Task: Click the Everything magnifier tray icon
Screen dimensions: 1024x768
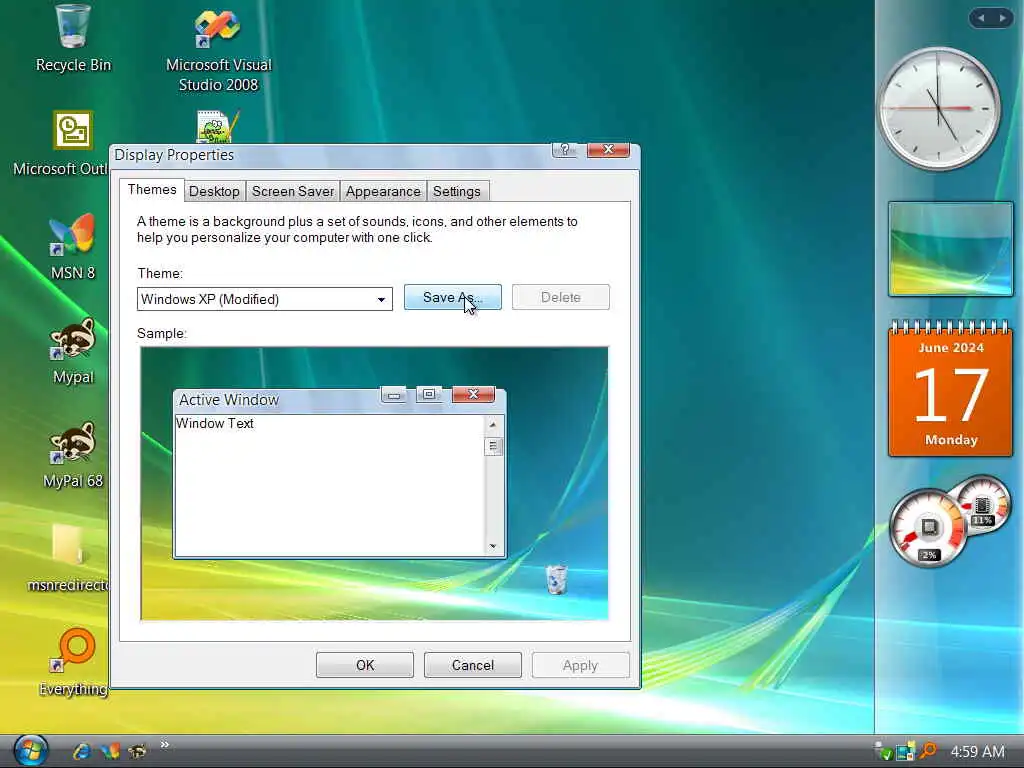Action: pyautogui.click(x=927, y=751)
